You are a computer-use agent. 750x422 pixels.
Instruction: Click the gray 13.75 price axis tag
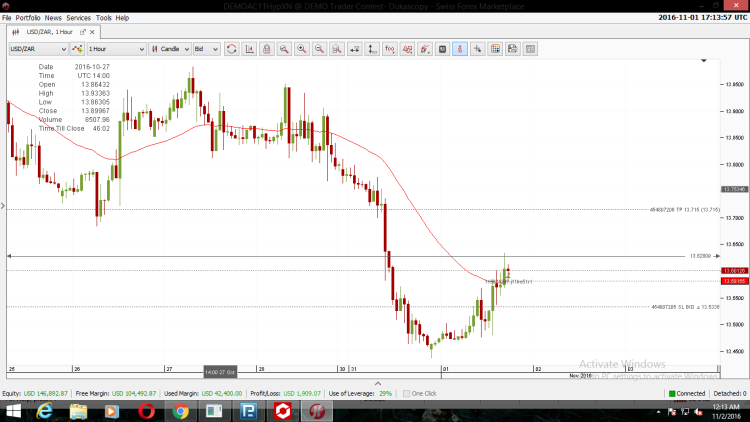734,189
